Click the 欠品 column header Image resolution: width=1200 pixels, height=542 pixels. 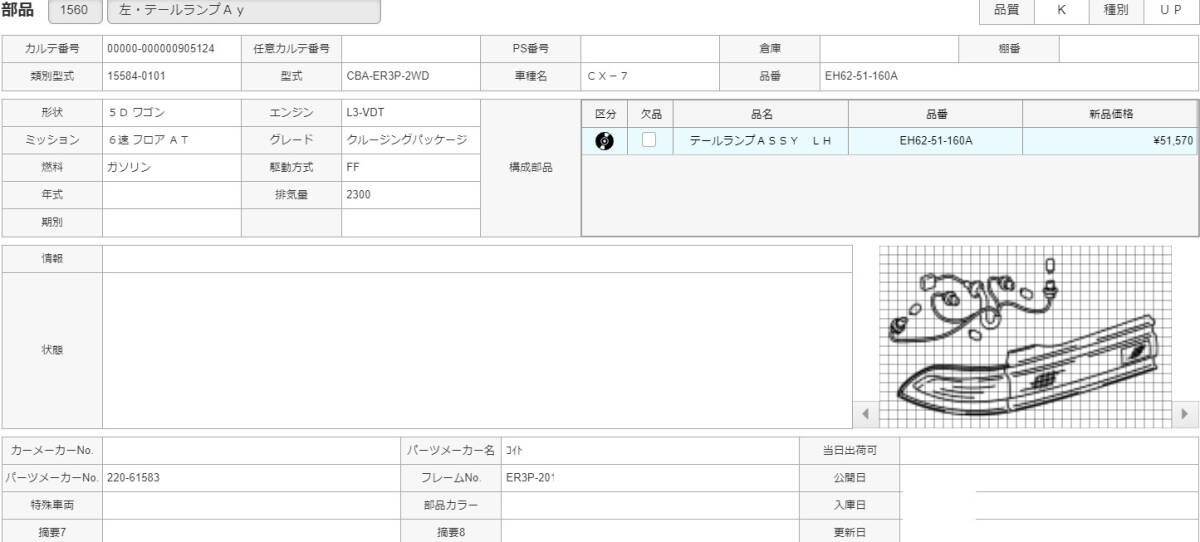[x=651, y=114]
